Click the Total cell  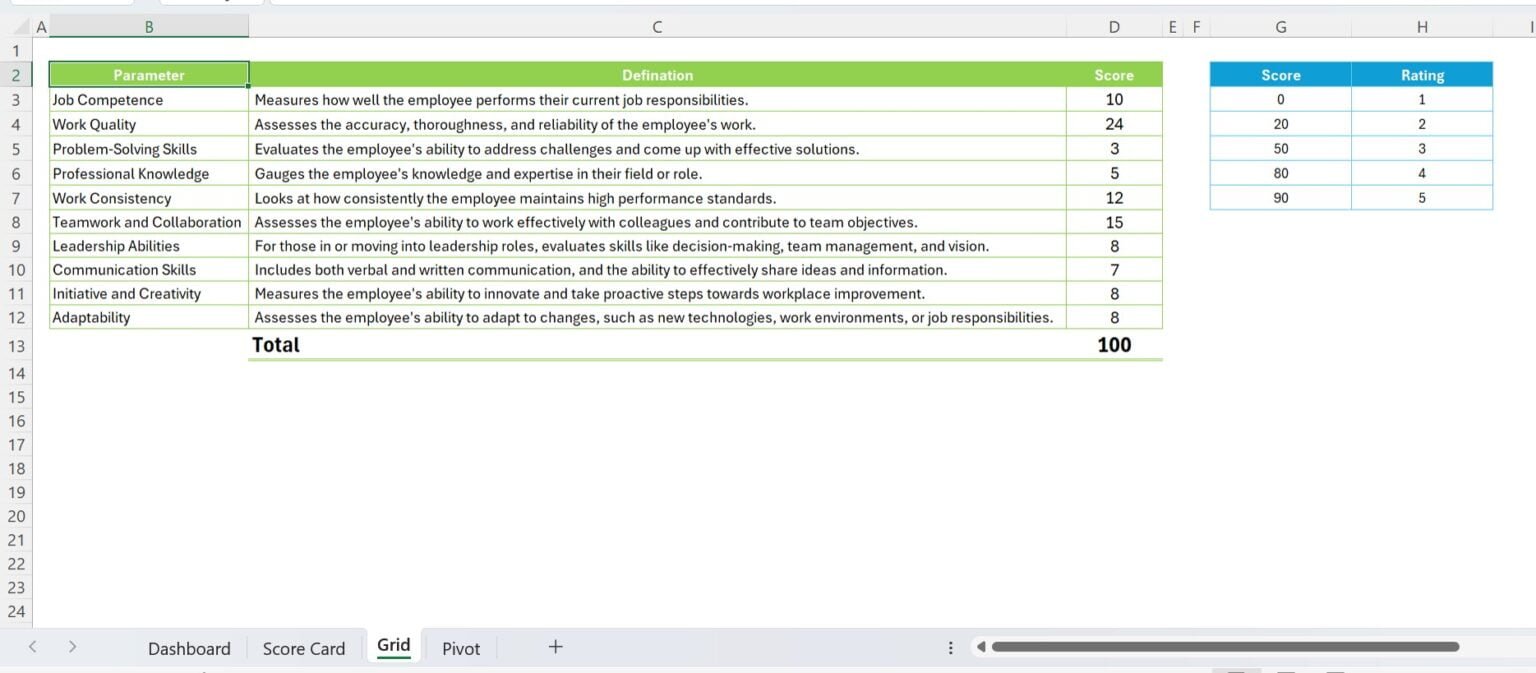(275, 344)
